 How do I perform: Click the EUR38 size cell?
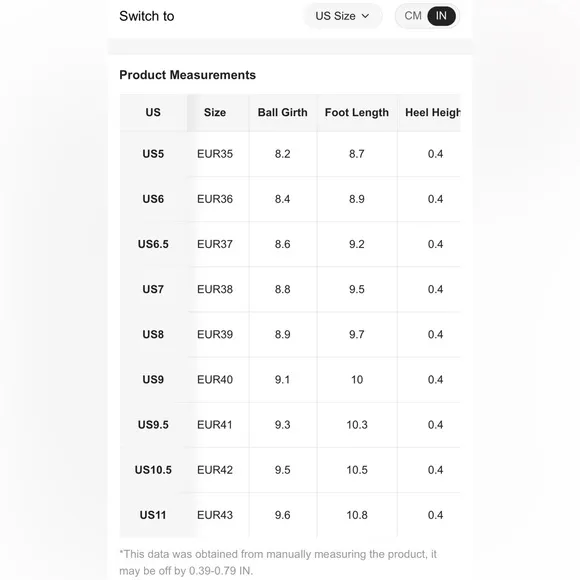click(x=215, y=289)
